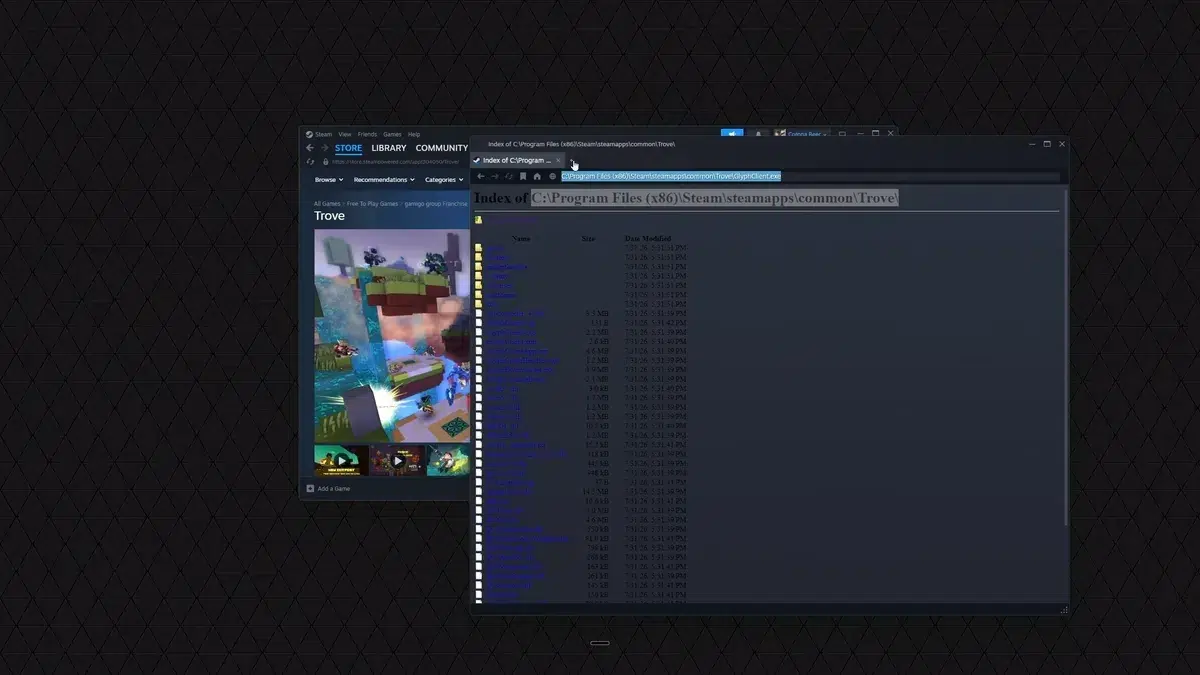Play the first Trove trailer thumbnail
This screenshot has width=1200, height=675.
click(x=341, y=461)
